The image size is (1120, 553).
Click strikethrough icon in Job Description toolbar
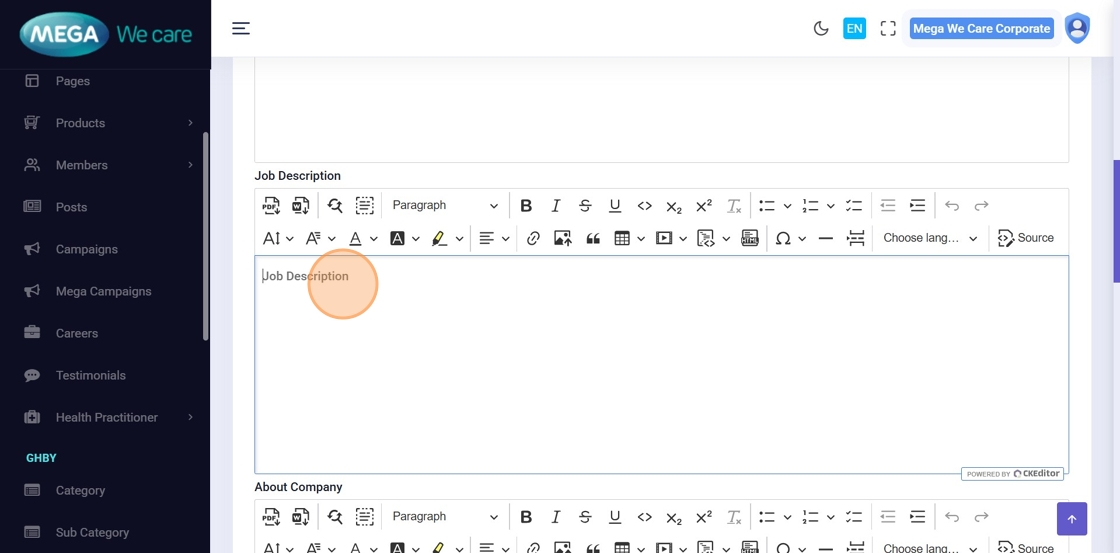[585, 206]
